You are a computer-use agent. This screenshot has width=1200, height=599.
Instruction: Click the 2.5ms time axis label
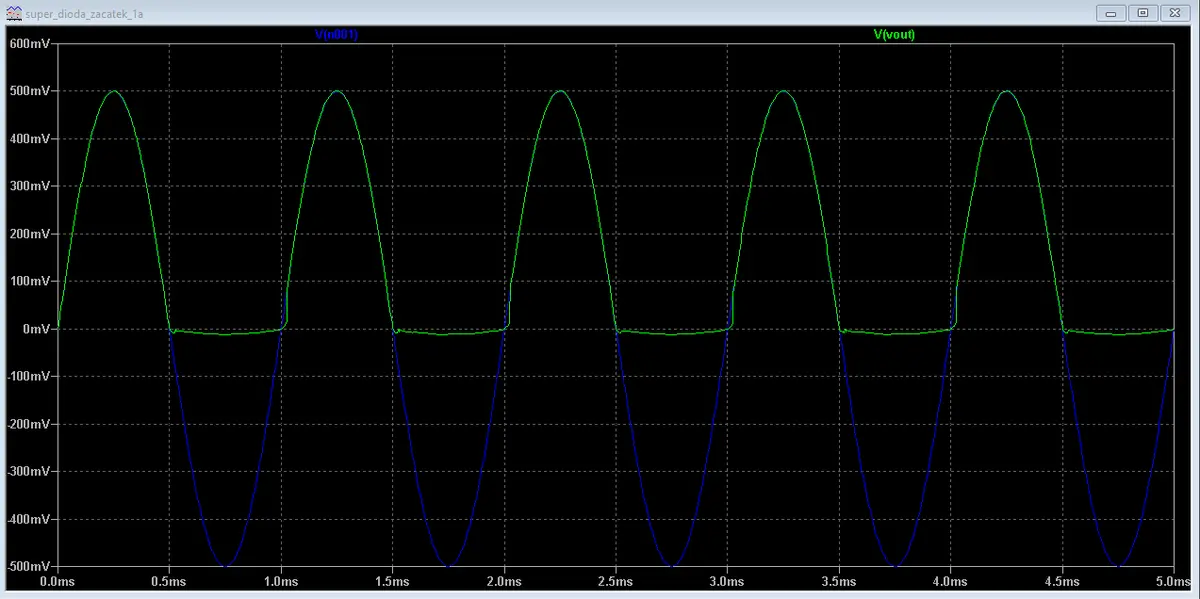[x=616, y=580]
